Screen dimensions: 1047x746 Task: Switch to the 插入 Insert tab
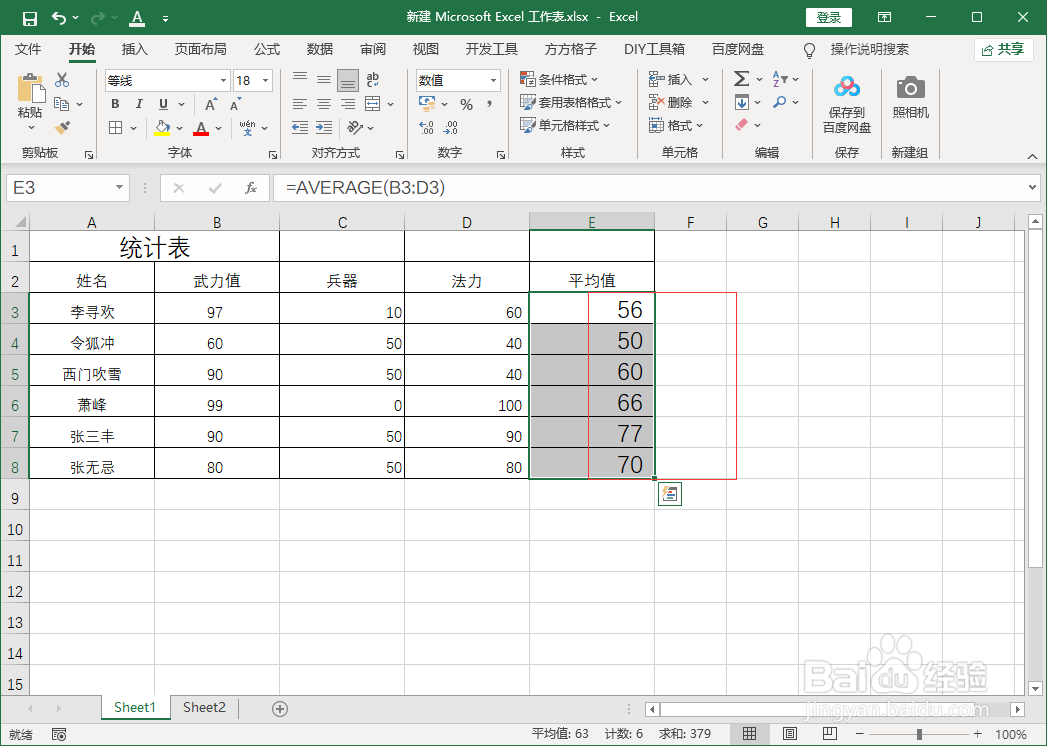134,49
